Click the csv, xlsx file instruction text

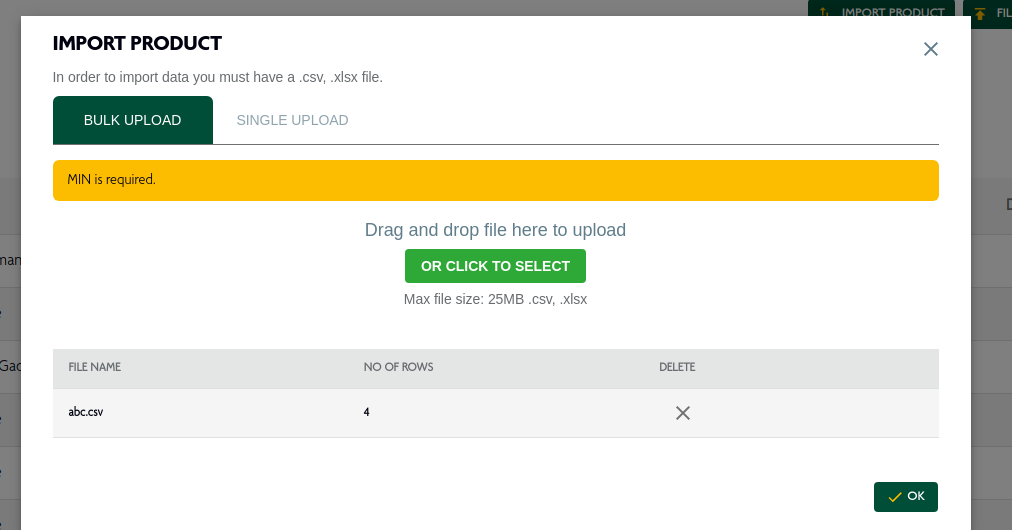pyautogui.click(x=218, y=77)
